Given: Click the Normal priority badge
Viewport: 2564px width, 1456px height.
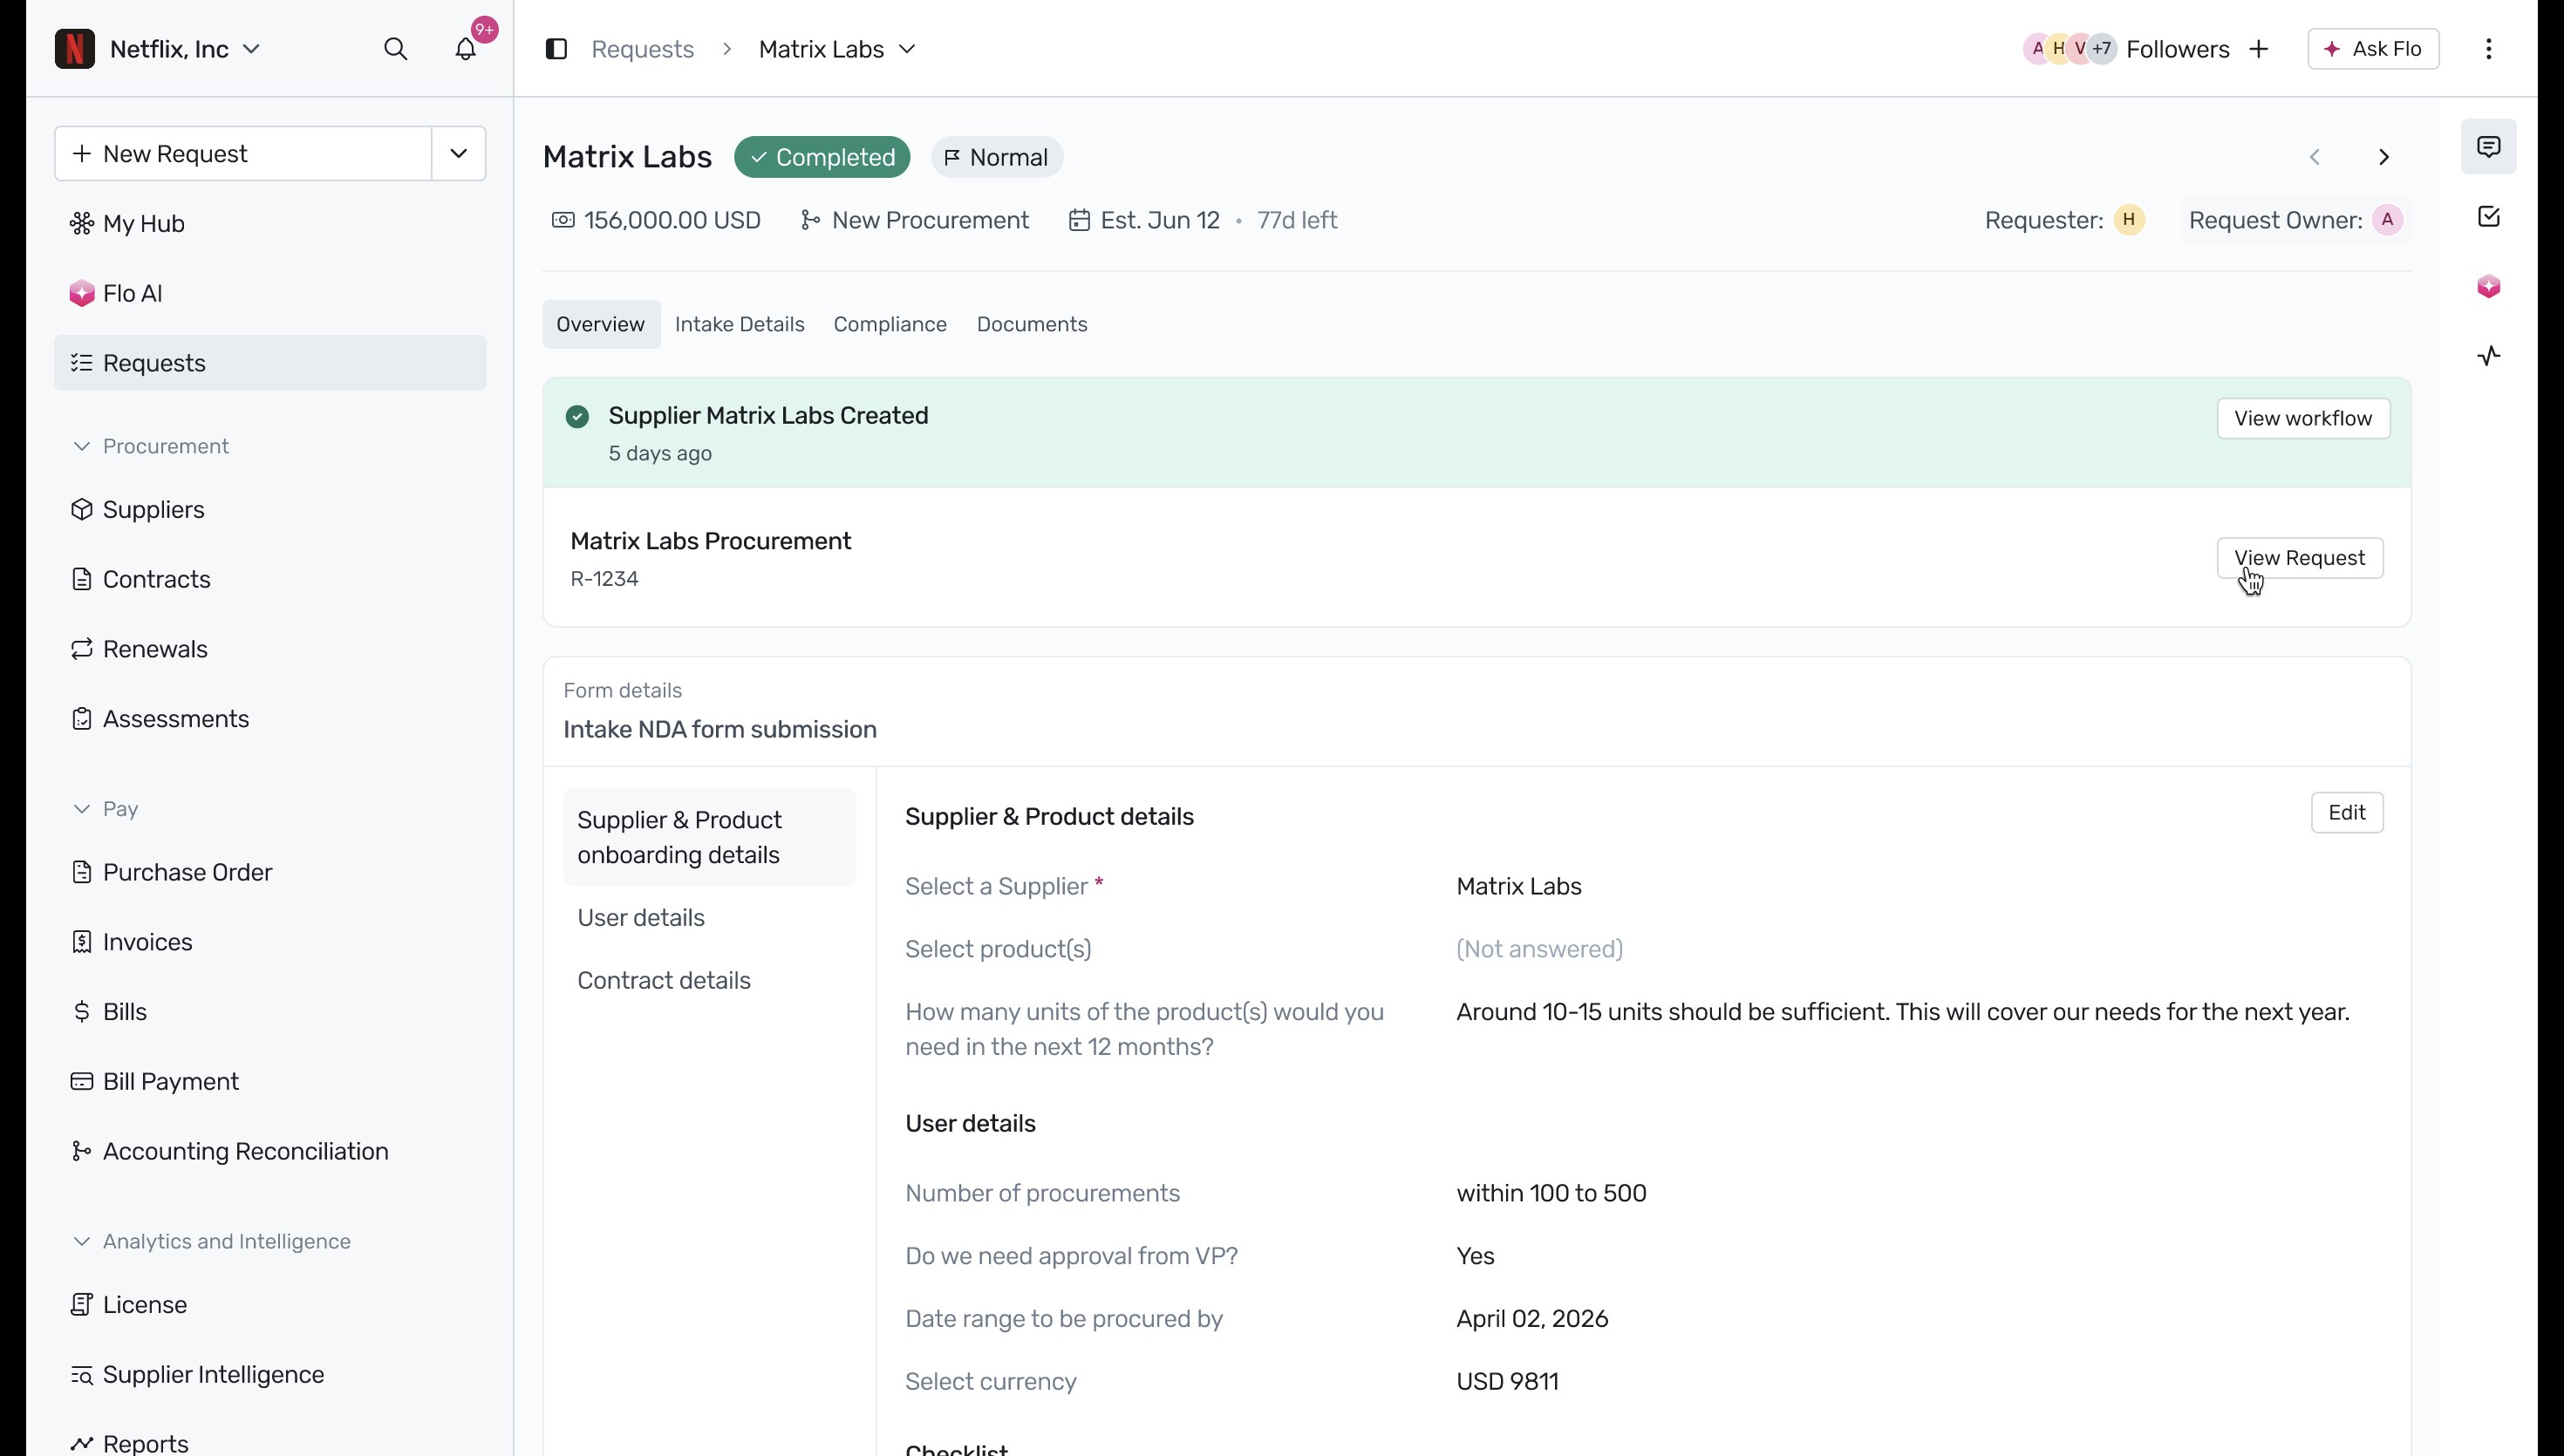Looking at the screenshot, I should pyautogui.click(x=996, y=157).
